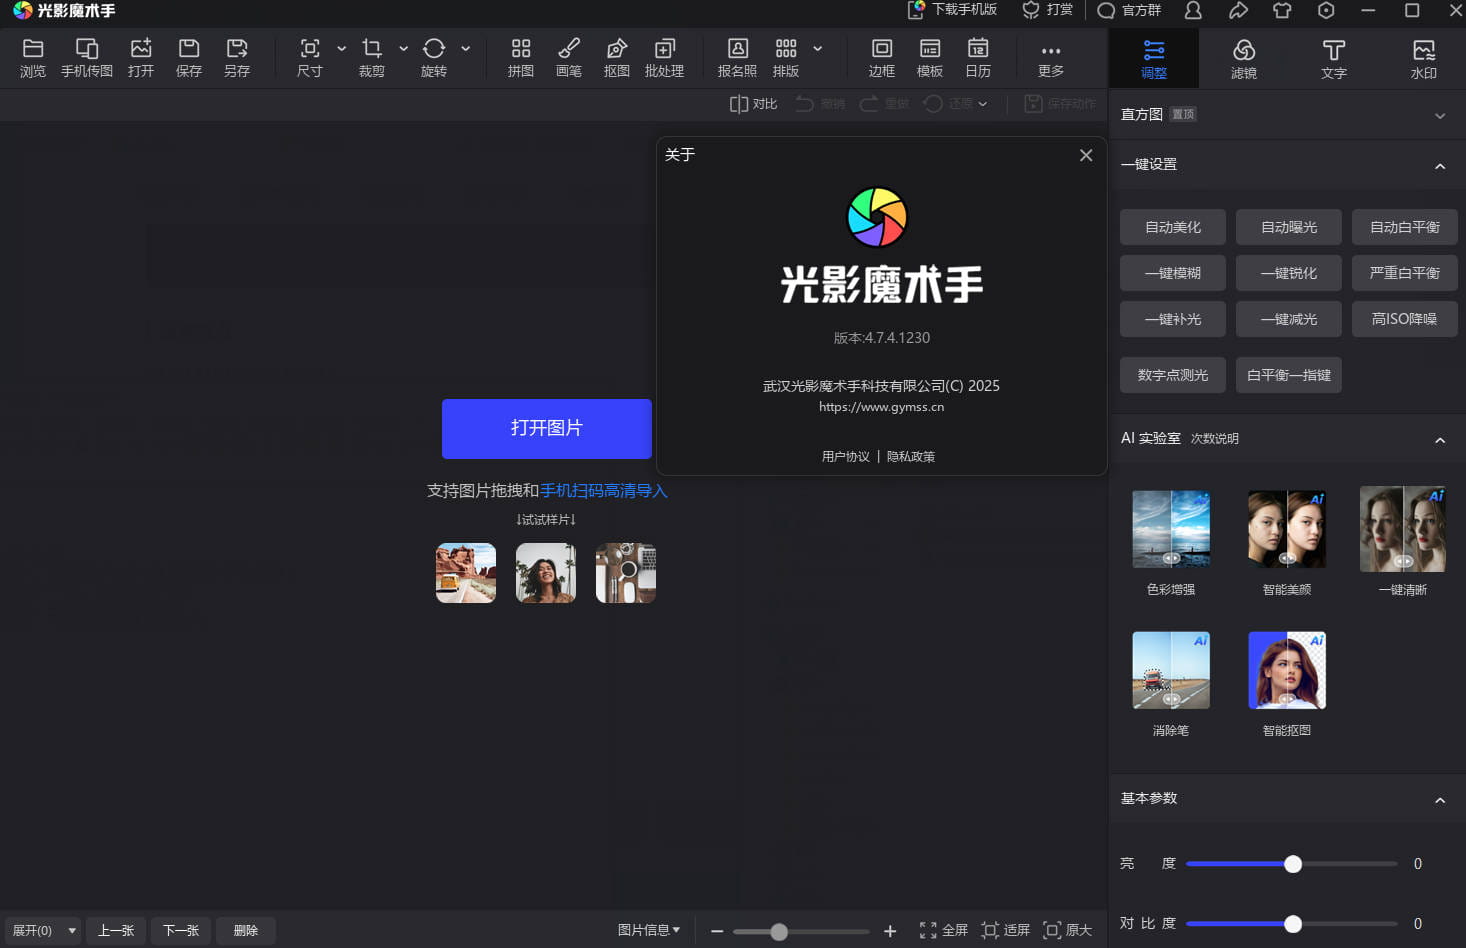Select the 旋转 rotate tool
Viewport: 1466px width, 948px height.
click(x=434, y=57)
